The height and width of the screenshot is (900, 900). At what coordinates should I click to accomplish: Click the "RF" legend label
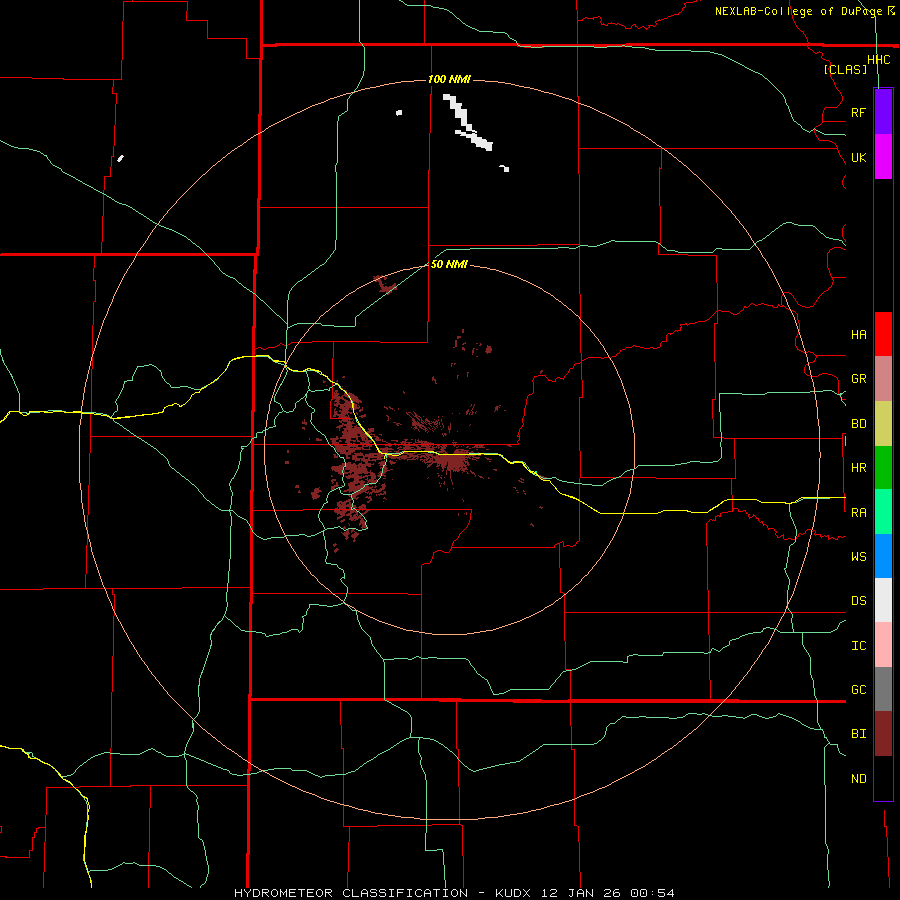858,112
